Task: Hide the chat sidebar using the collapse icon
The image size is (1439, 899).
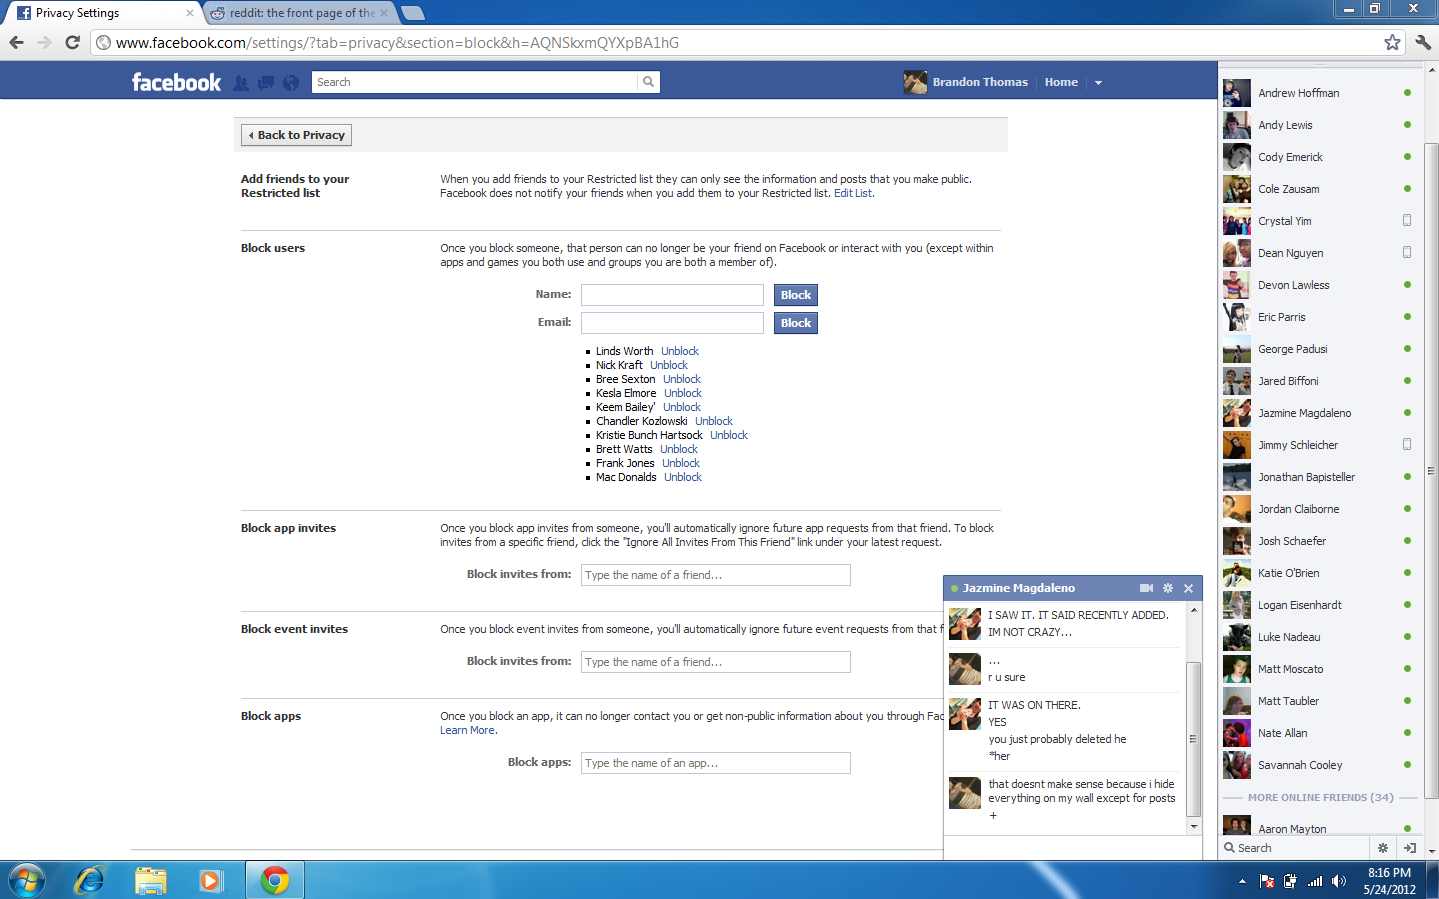Action: click(x=1410, y=848)
